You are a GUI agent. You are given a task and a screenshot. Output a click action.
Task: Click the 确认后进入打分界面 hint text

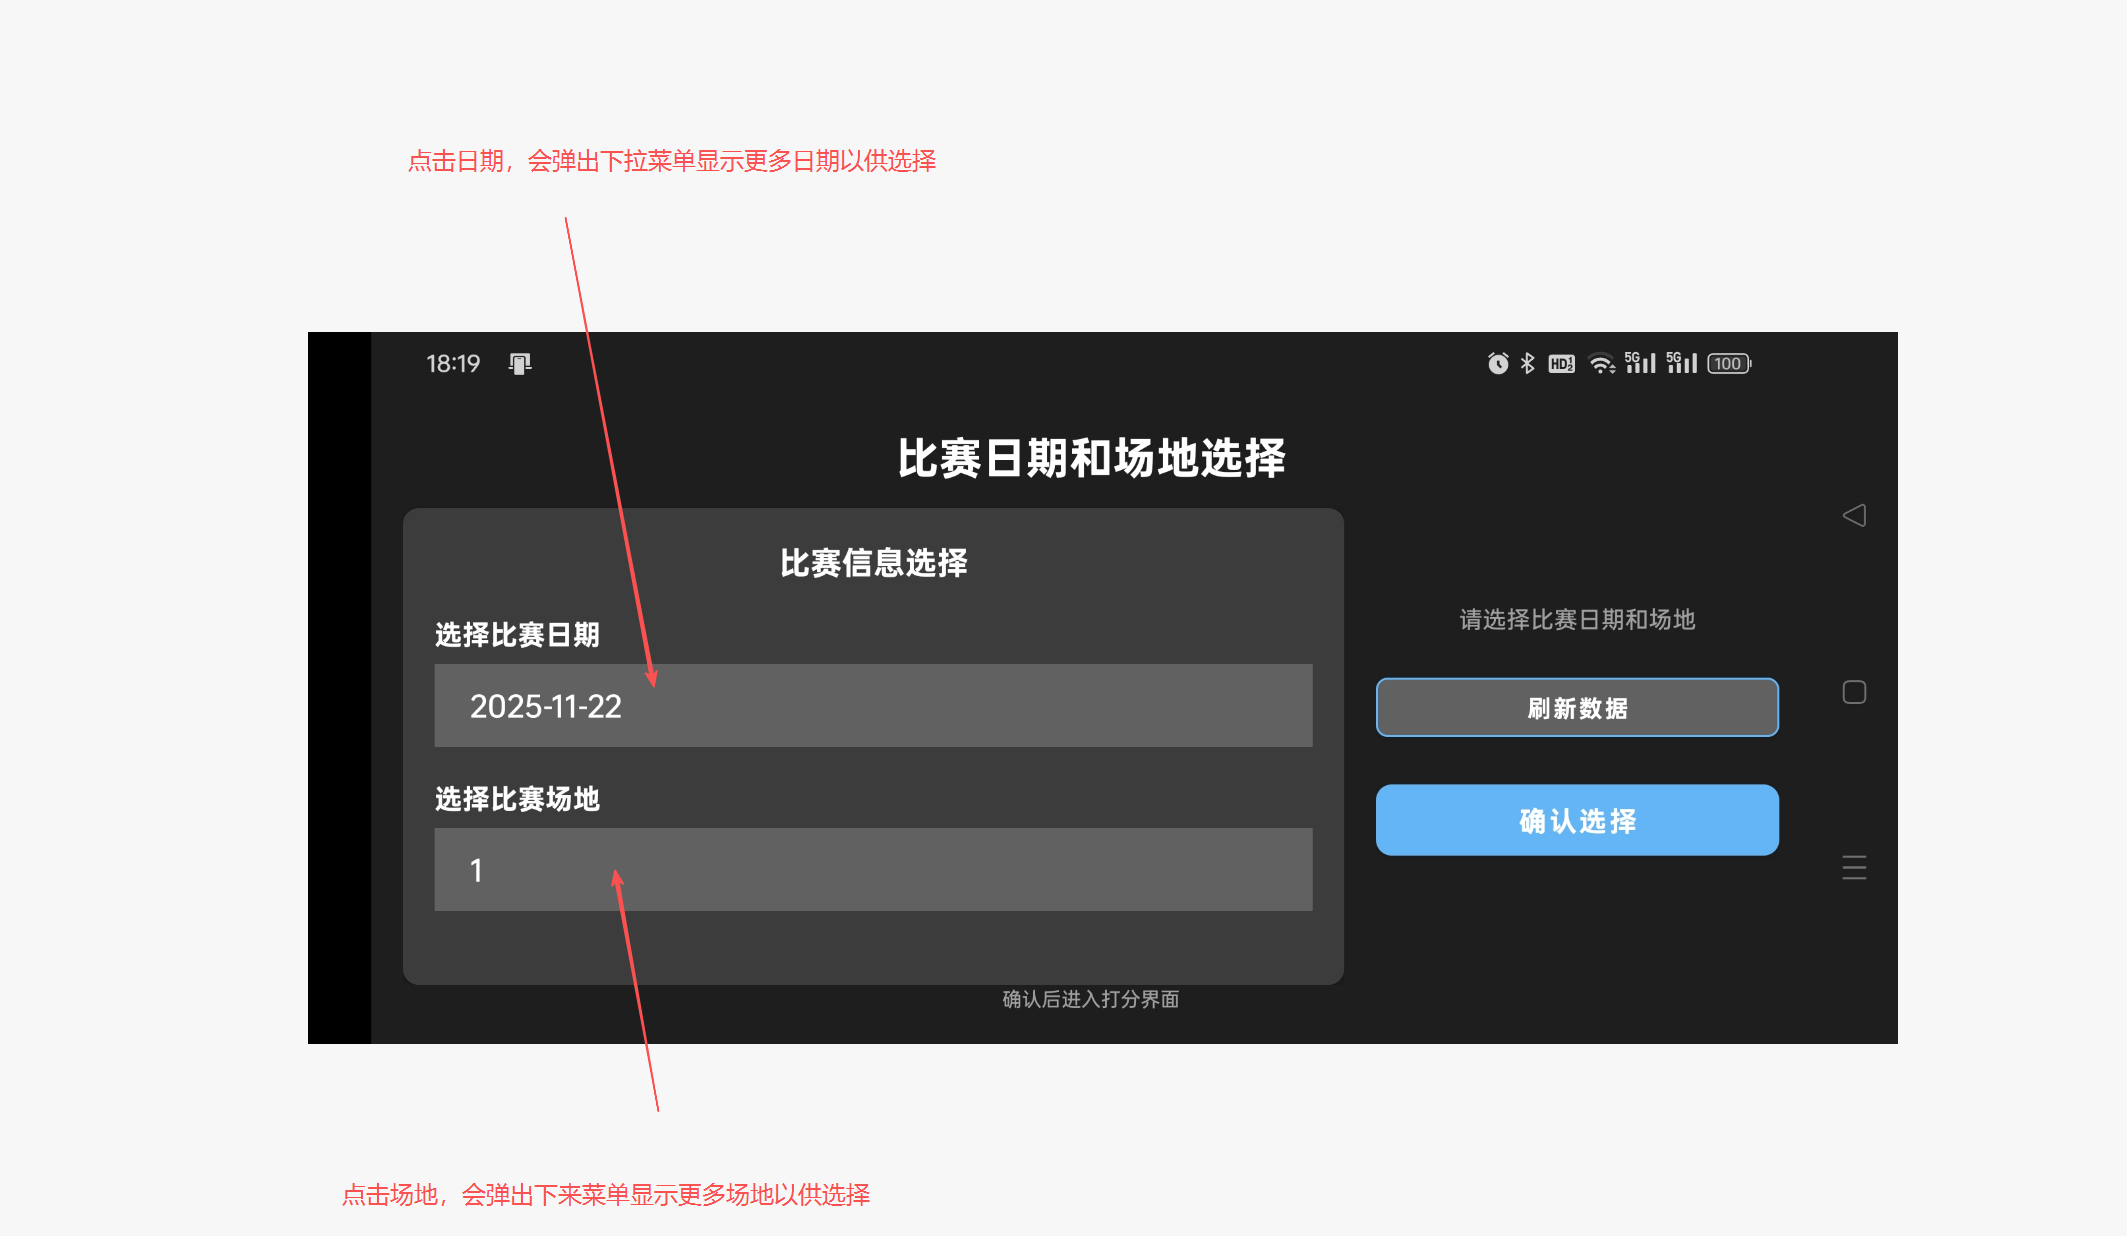click(1090, 999)
